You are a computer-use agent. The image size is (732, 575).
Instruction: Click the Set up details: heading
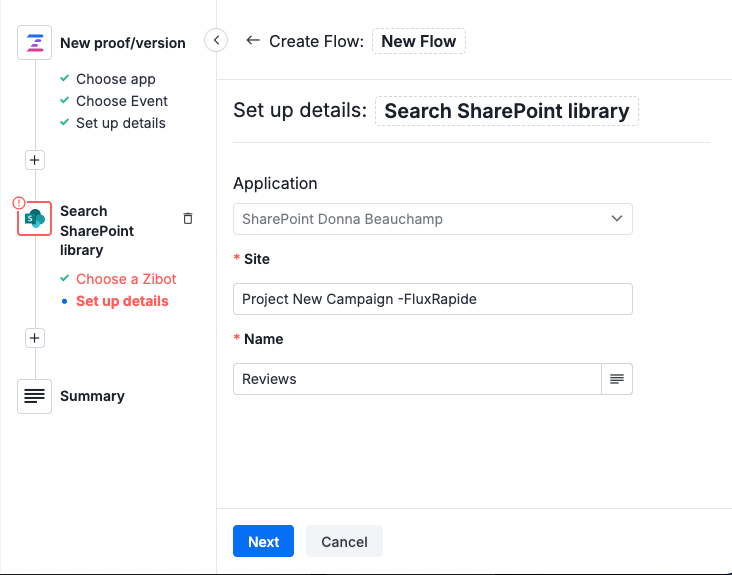(x=300, y=111)
